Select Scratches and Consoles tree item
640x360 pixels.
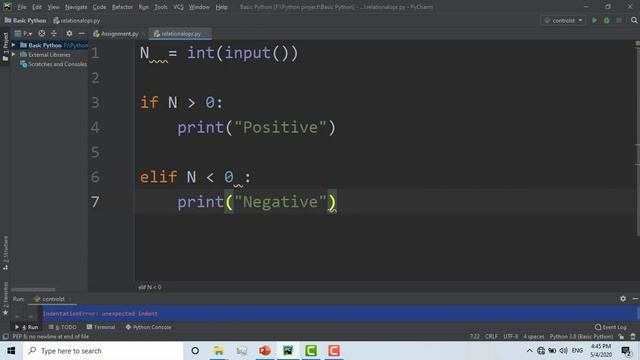[x=53, y=64]
